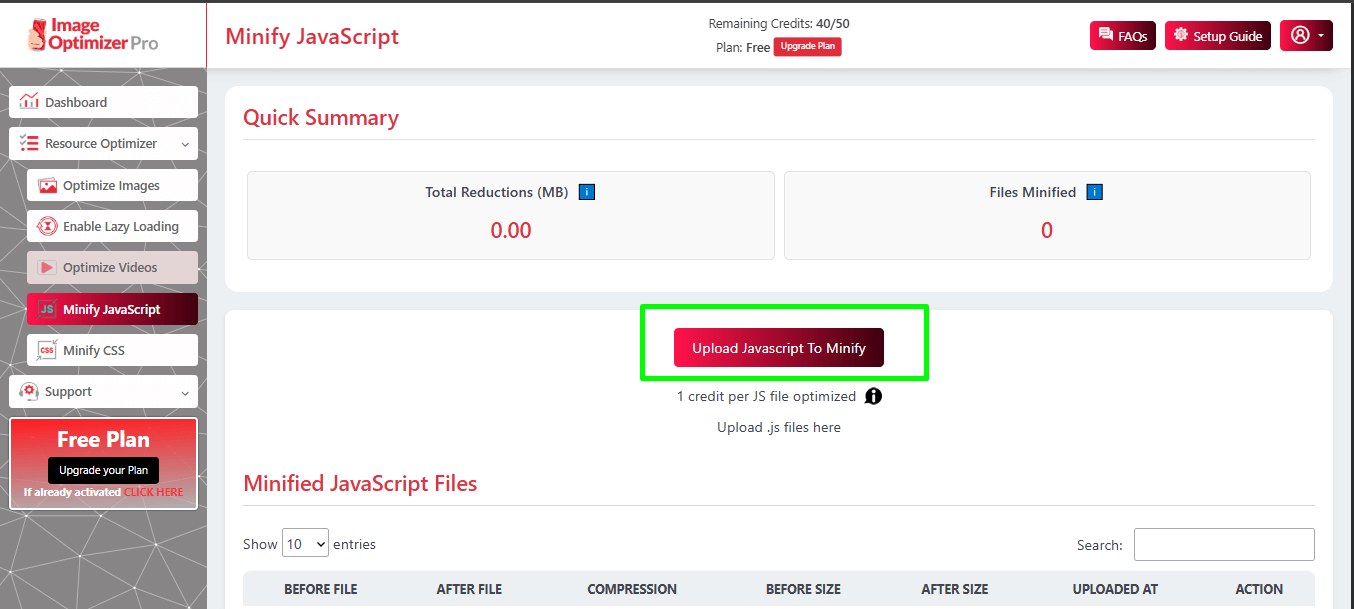Click the Files Minified value 0
The width and height of the screenshot is (1354, 609).
pos(1047,230)
